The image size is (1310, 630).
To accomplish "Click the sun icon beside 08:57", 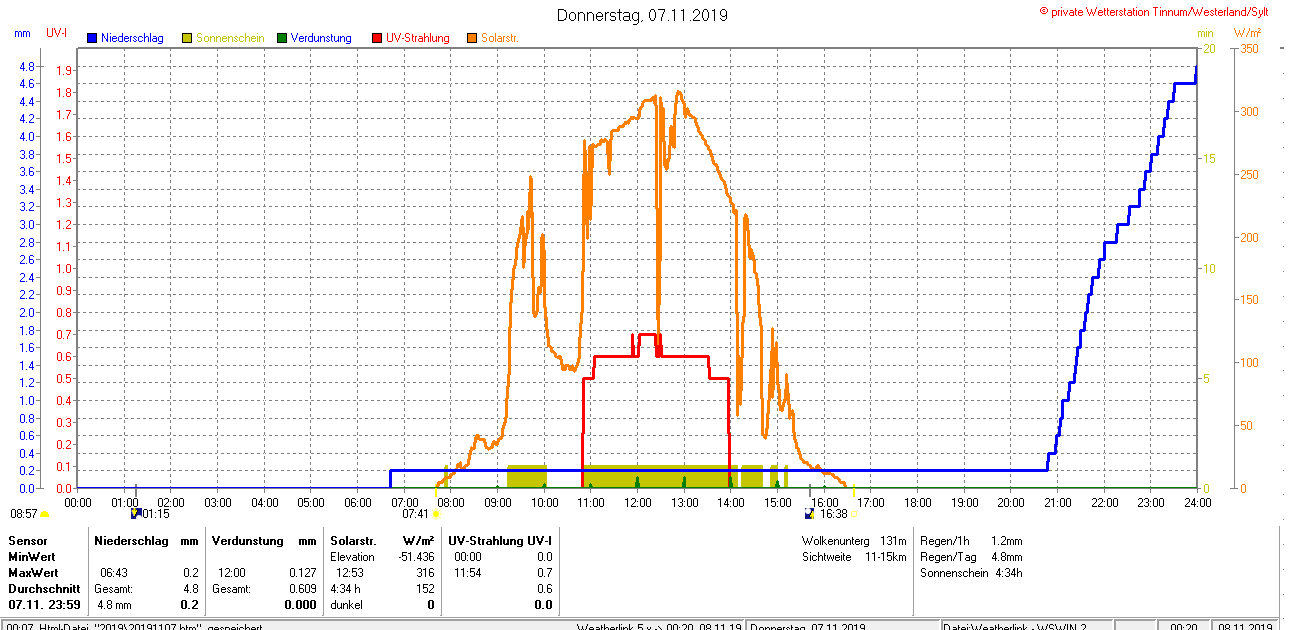I will 44,514.
